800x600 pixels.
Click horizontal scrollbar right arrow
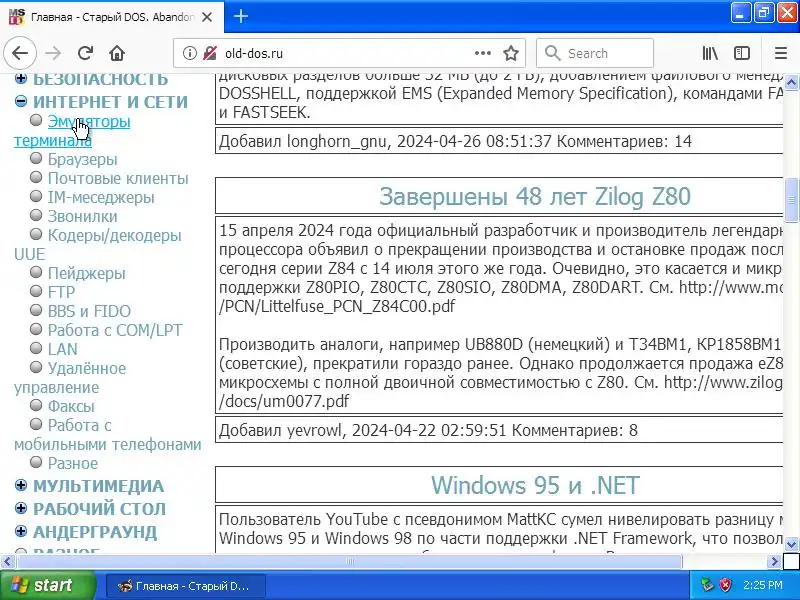point(774,562)
